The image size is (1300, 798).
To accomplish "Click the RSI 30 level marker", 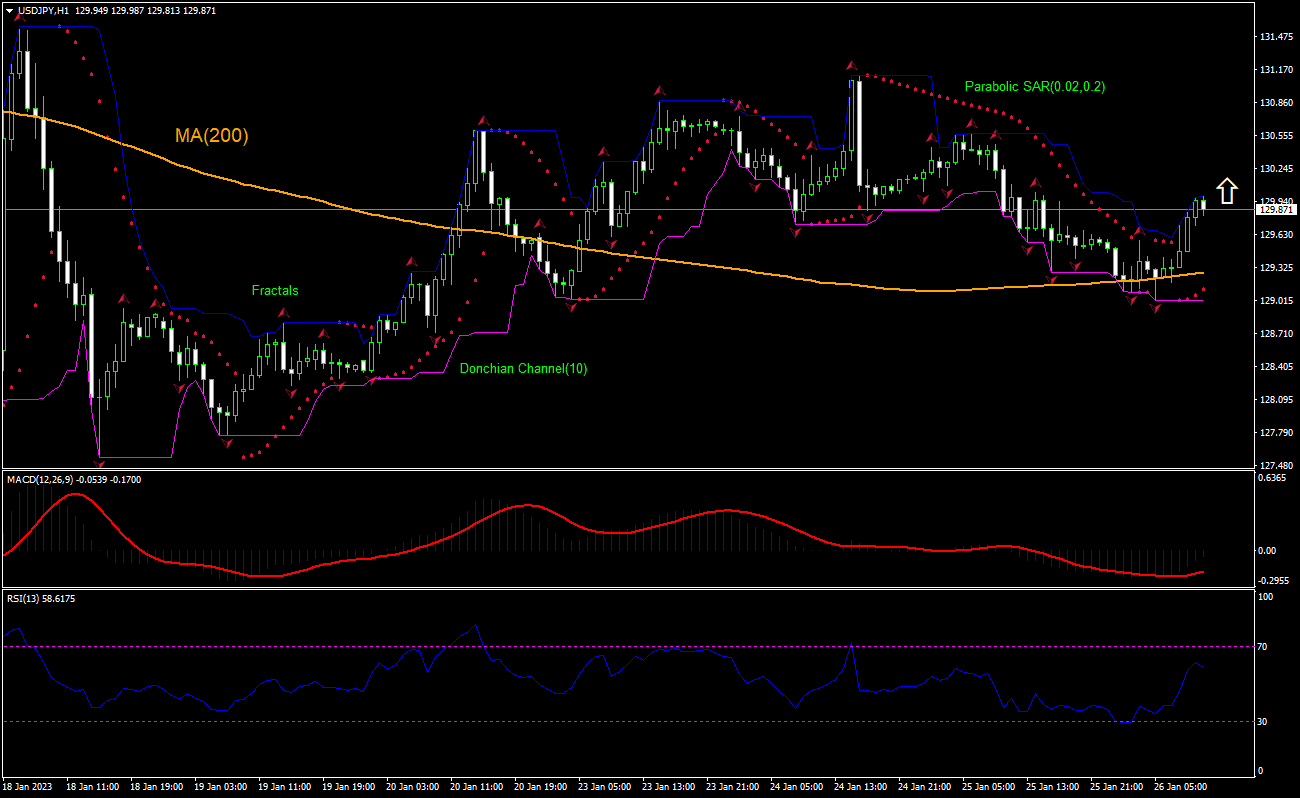I will pyautogui.click(x=1262, y=722).
